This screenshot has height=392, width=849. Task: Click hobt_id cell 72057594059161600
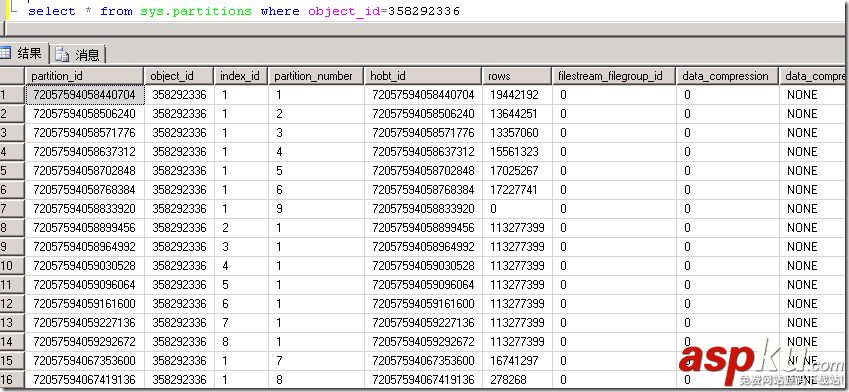click(x=423, y=304)
